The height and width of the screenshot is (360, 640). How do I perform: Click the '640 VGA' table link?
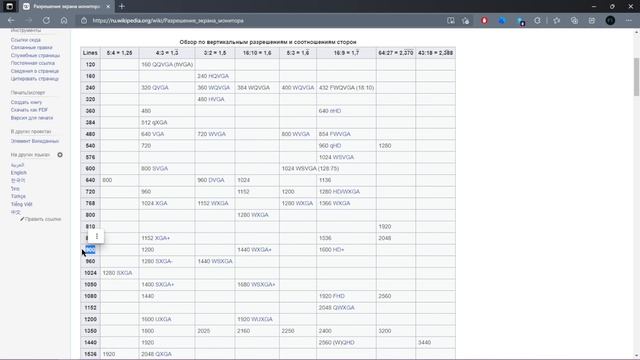tap(153, 134)
